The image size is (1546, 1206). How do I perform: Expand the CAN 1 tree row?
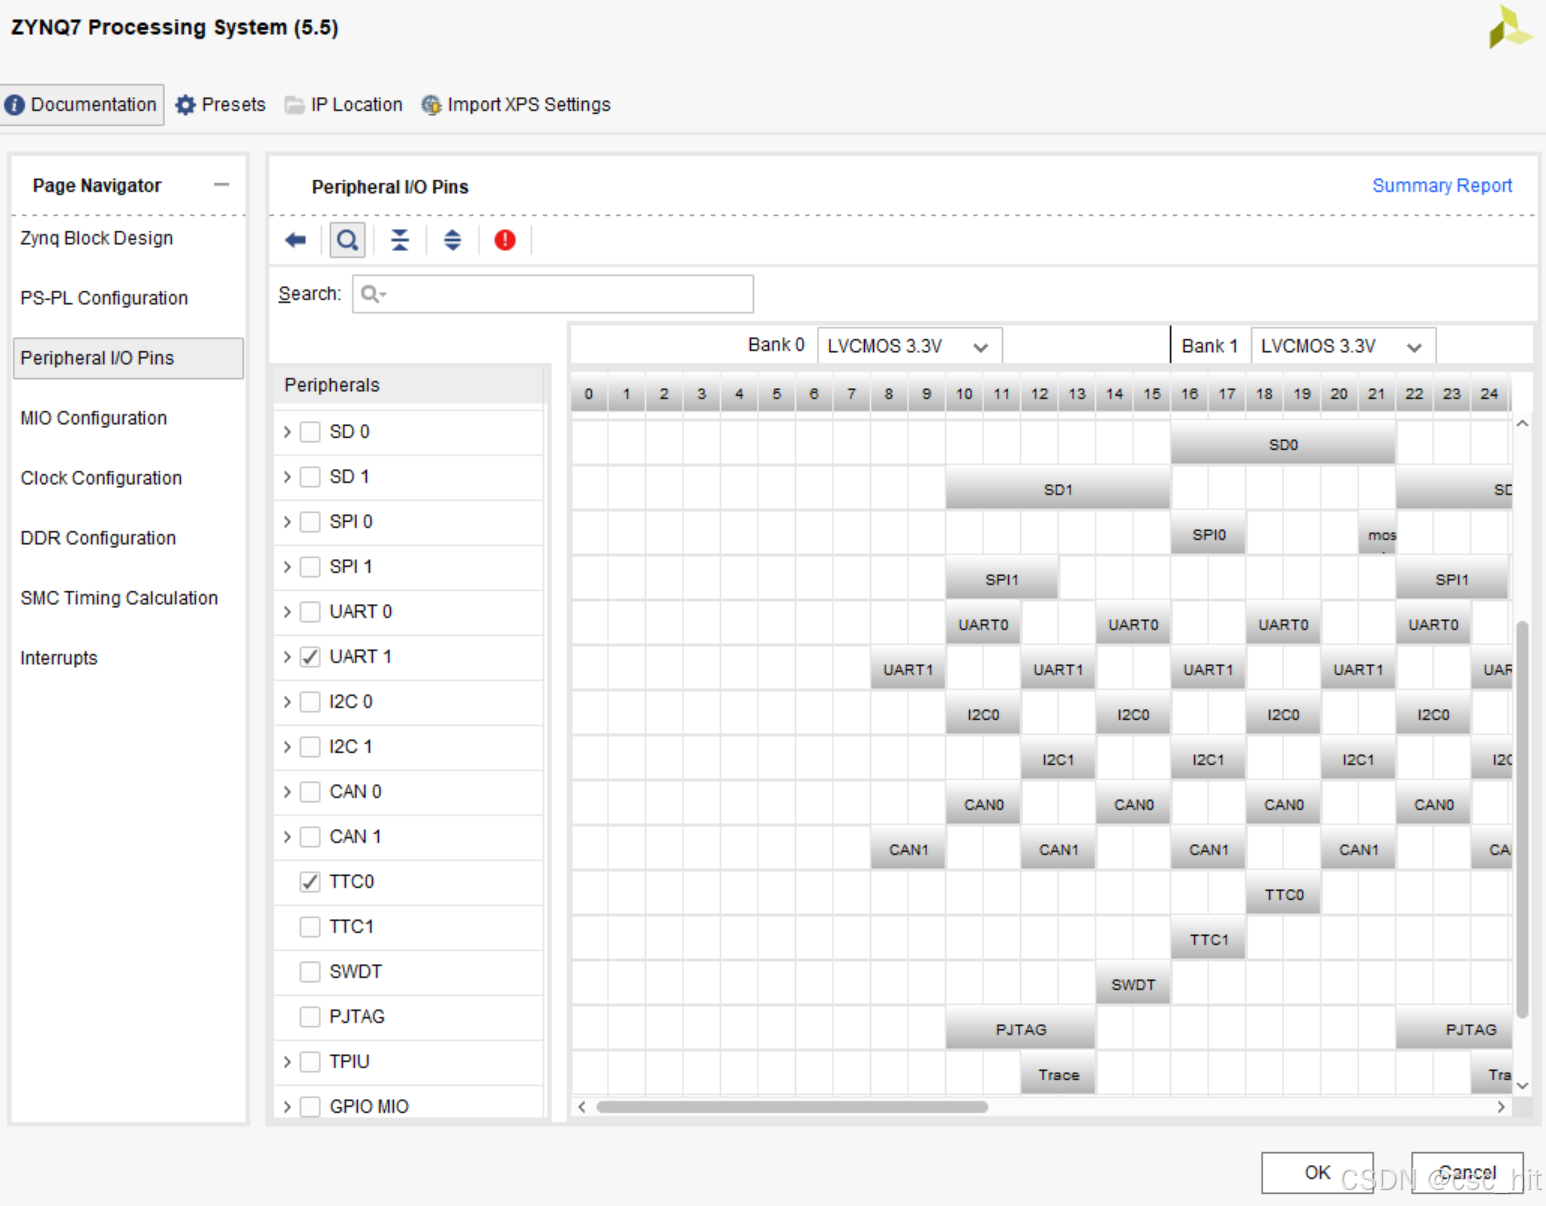click(287, 837)
